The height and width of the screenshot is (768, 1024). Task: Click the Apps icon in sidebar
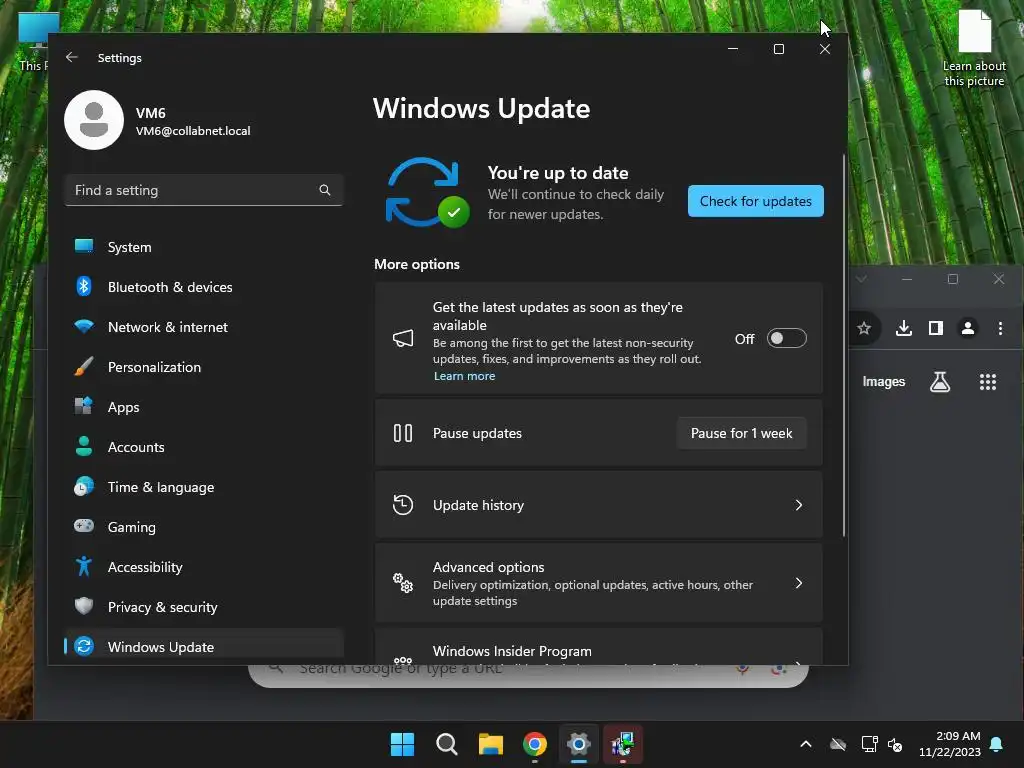pos(84,406)
